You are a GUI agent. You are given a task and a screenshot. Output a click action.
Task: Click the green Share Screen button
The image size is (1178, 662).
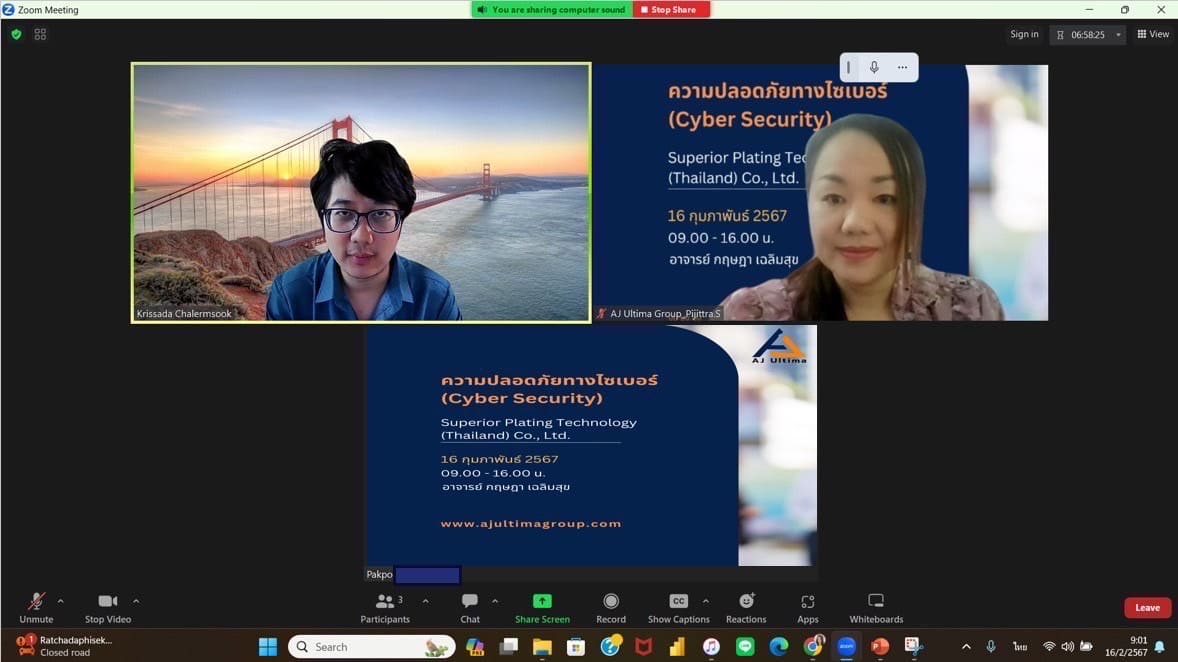click(x=542, y=608)
